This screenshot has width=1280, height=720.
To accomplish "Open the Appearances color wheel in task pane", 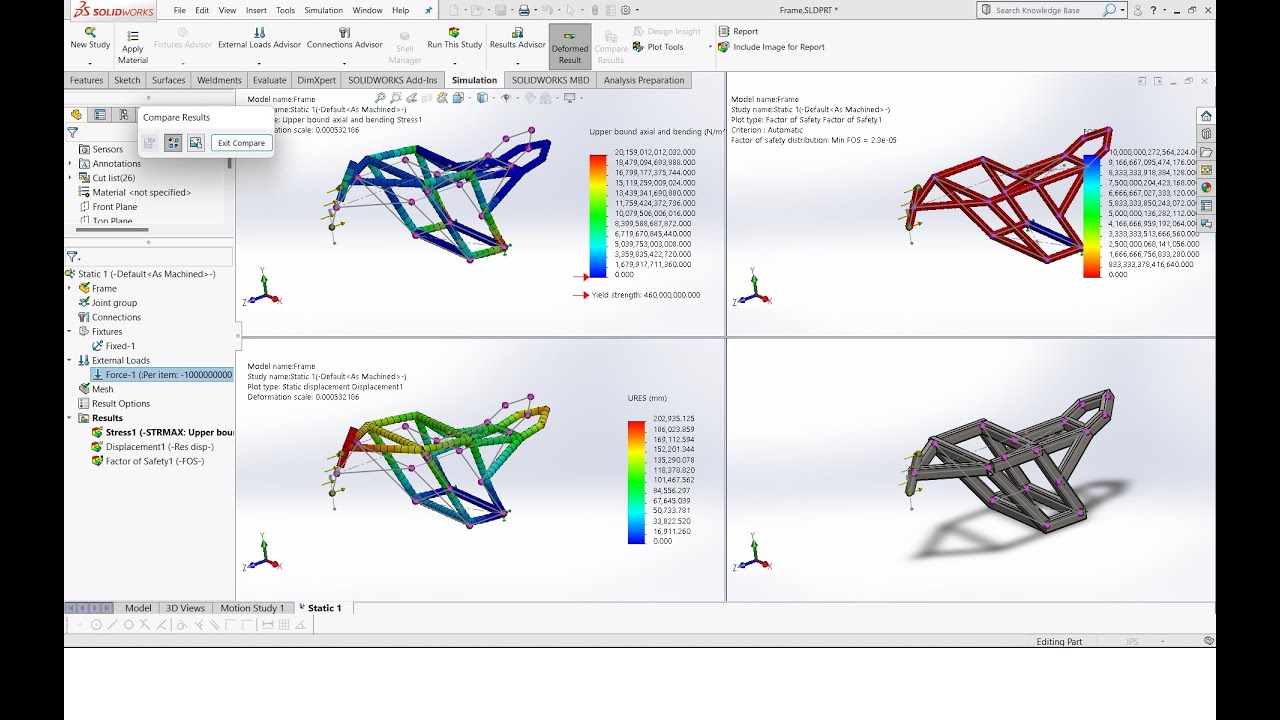I will [1206, 187].
